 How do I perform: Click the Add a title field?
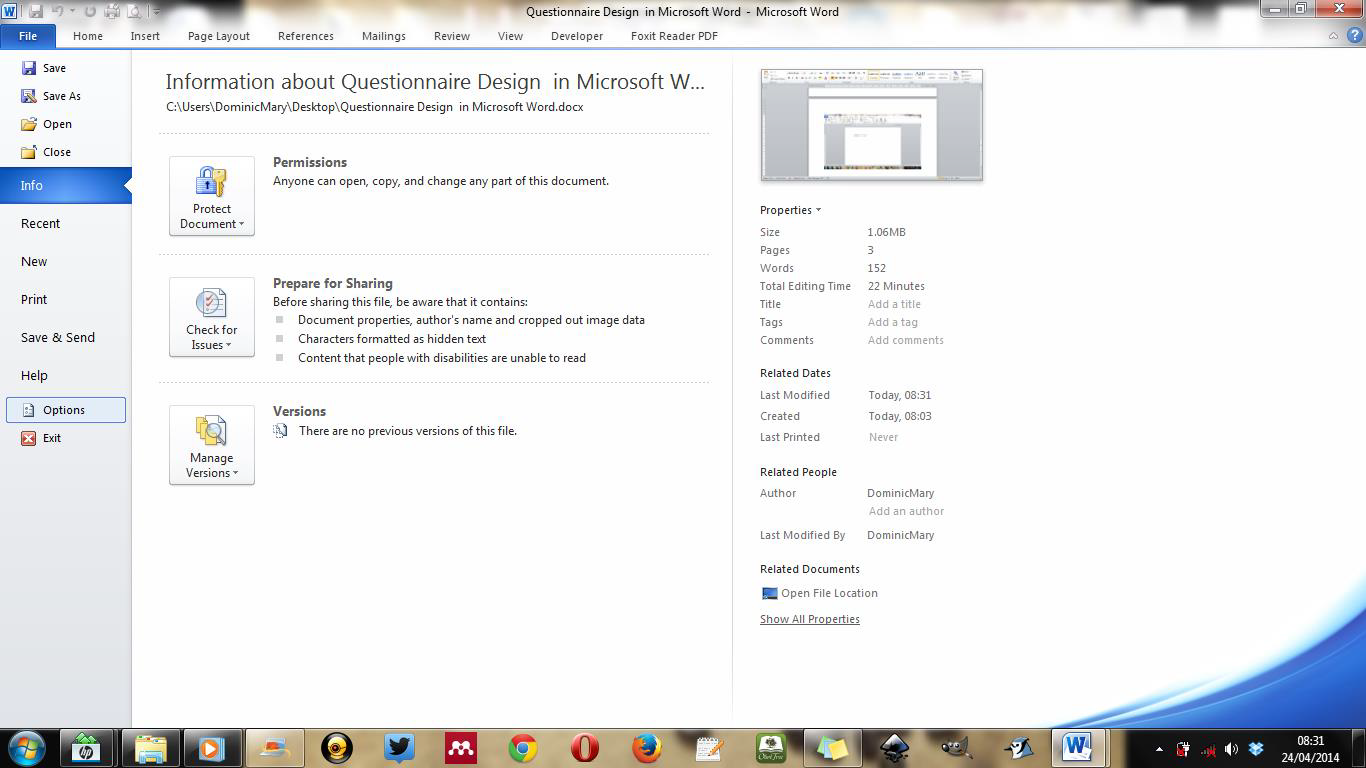point(895,304)
